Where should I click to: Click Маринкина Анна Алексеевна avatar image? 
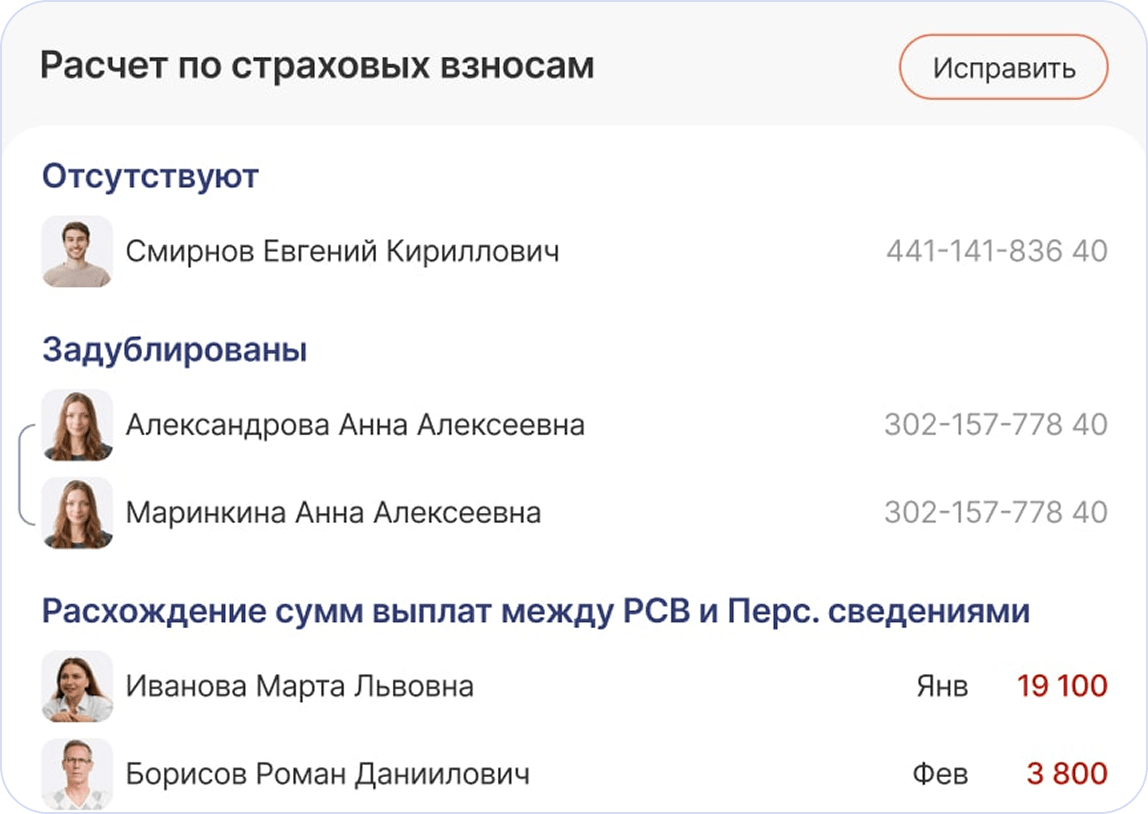click(x=77, y=512)
